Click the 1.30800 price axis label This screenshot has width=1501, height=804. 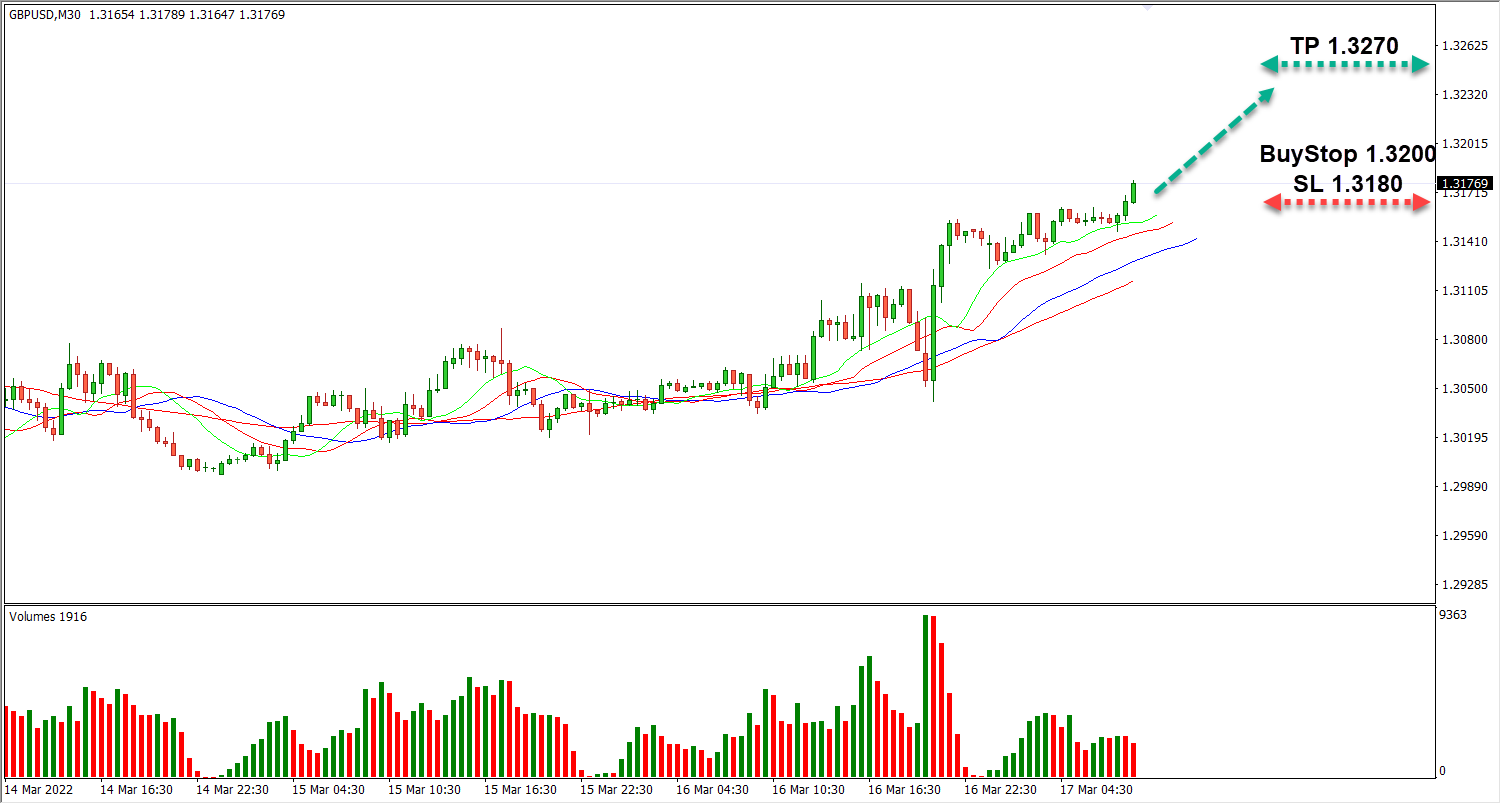tap(1463, 340)
